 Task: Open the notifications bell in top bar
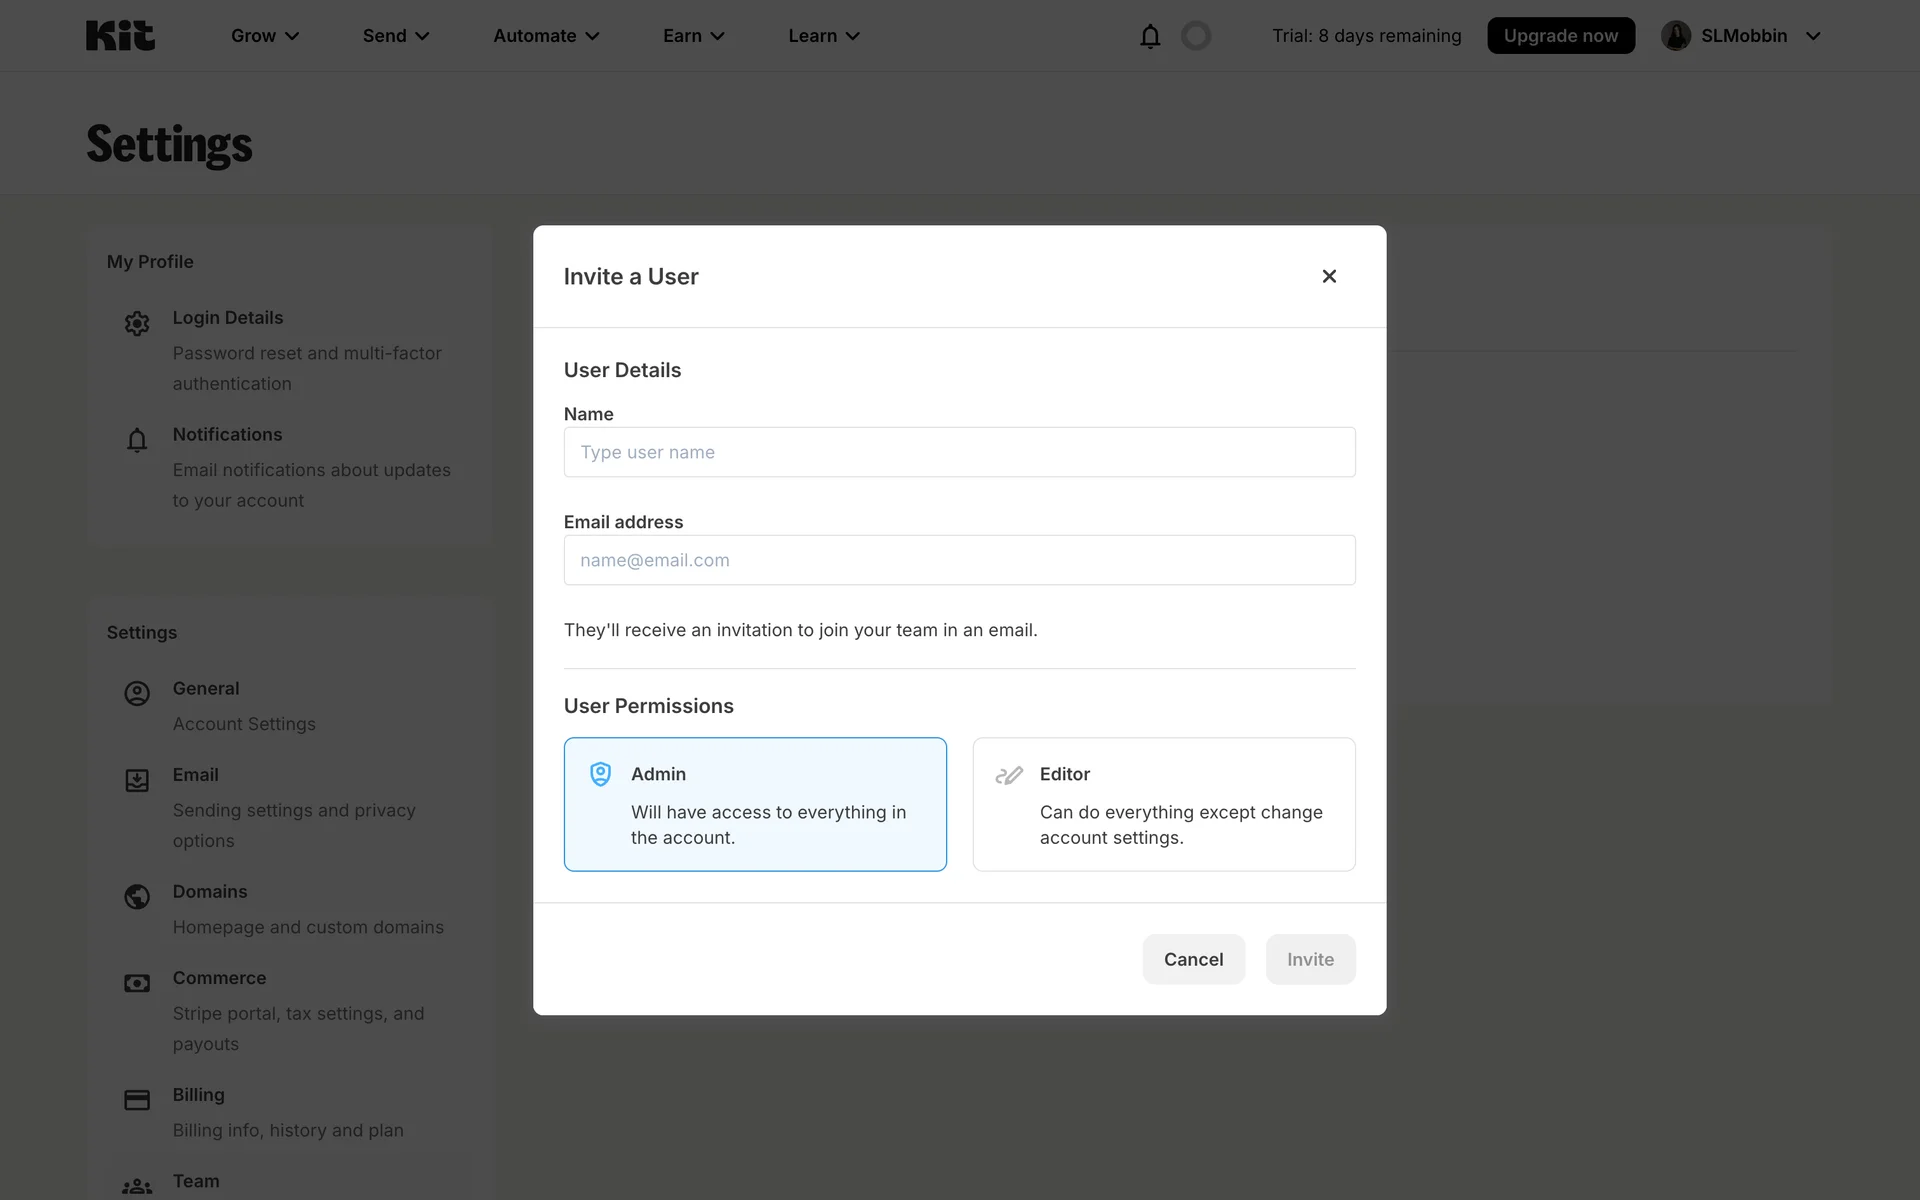pos(1150,36)
